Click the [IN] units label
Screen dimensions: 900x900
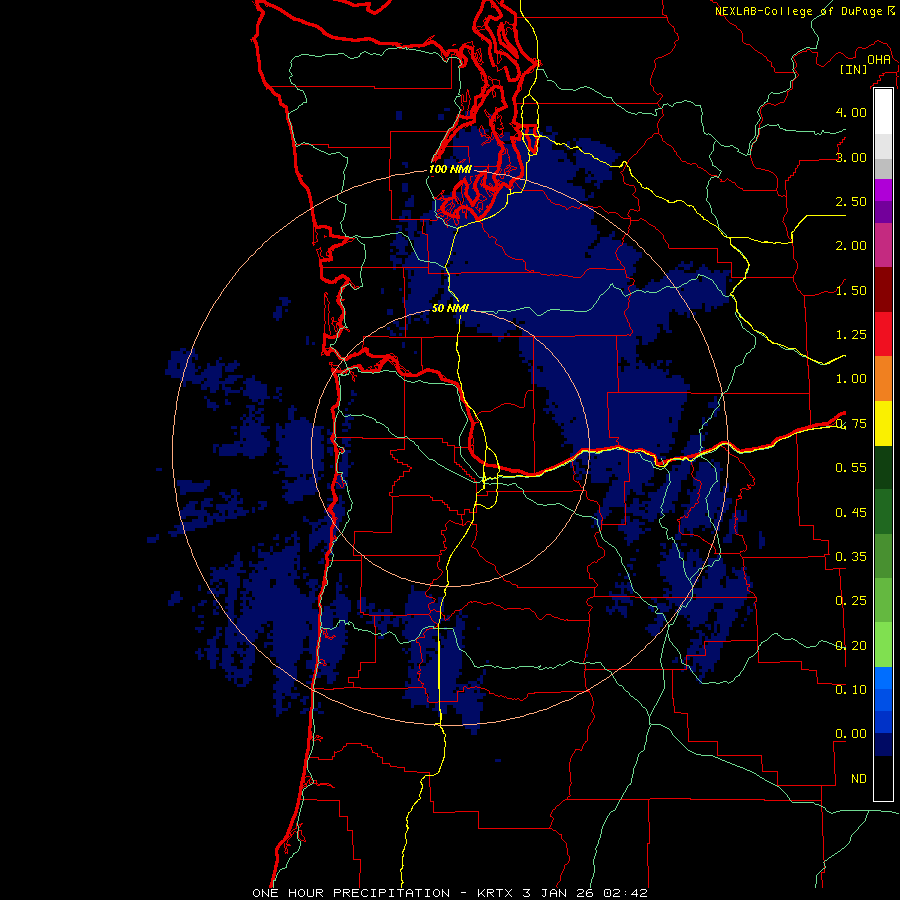click(853, 69)
